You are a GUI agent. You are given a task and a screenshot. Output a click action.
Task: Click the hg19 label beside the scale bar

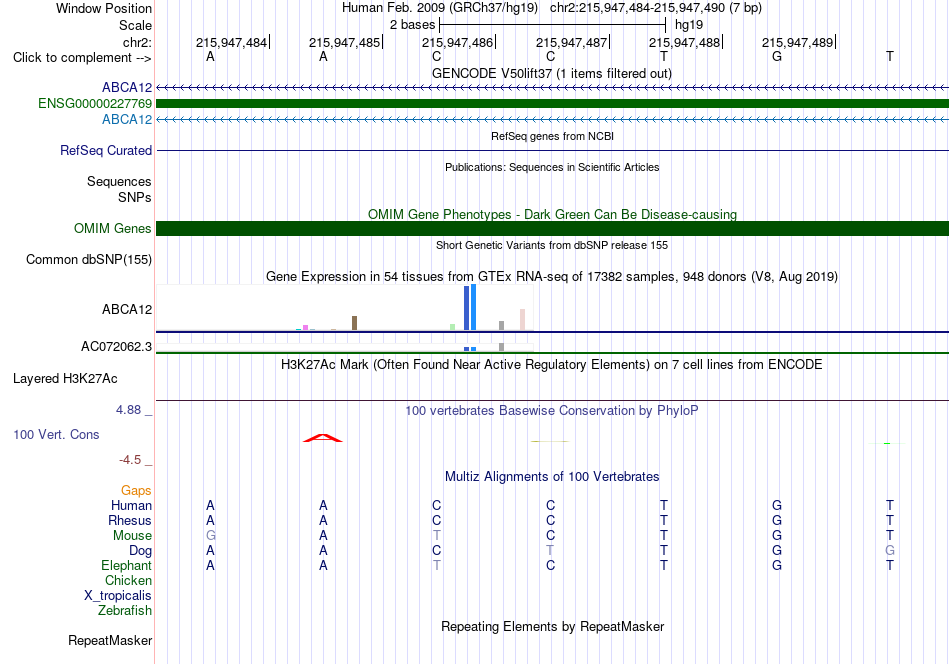click(689, 25)
